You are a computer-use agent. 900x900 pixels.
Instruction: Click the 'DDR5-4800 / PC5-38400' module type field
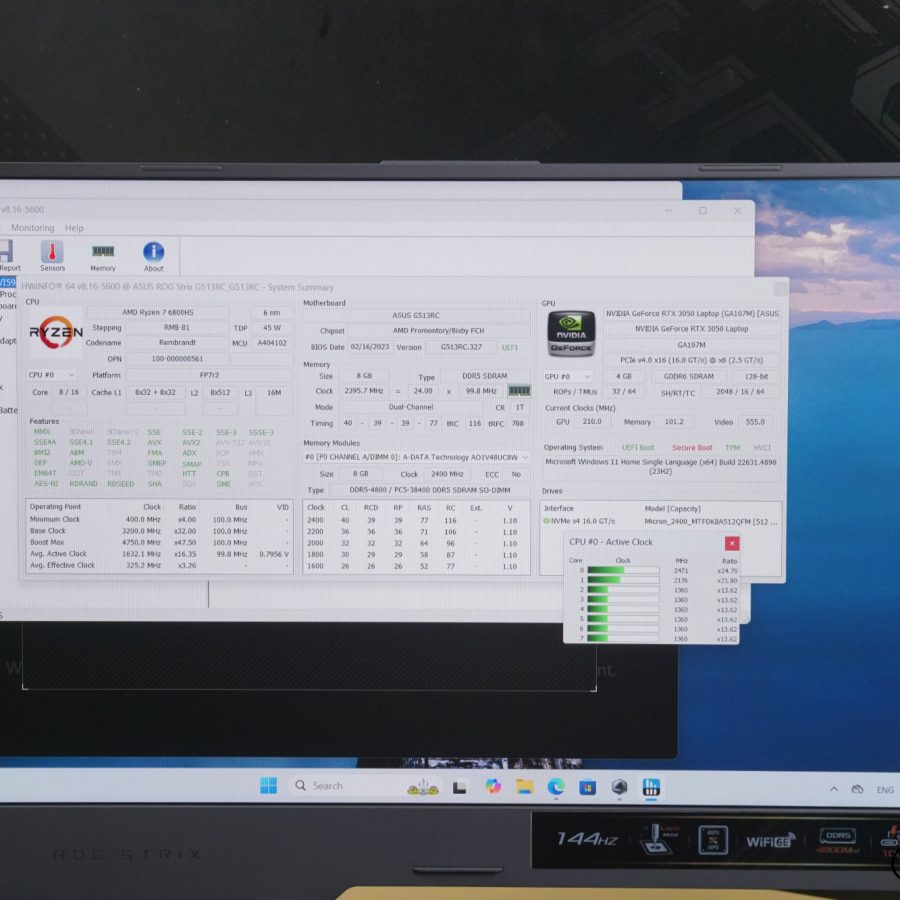(429, 490)
